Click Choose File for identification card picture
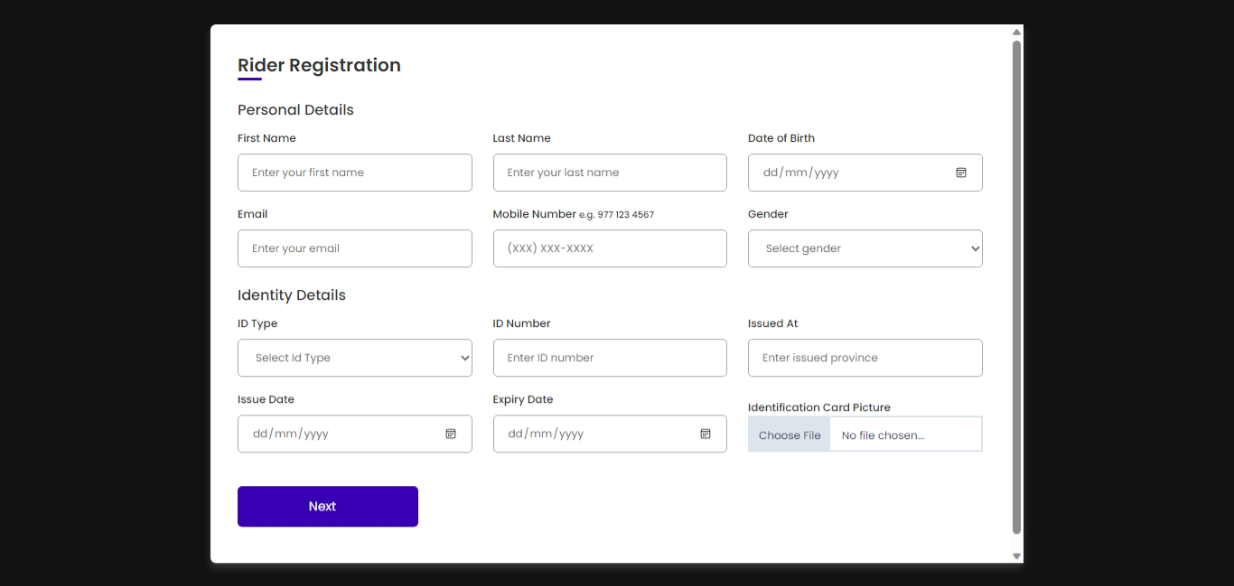1234x586 pixels. (789, 435)
